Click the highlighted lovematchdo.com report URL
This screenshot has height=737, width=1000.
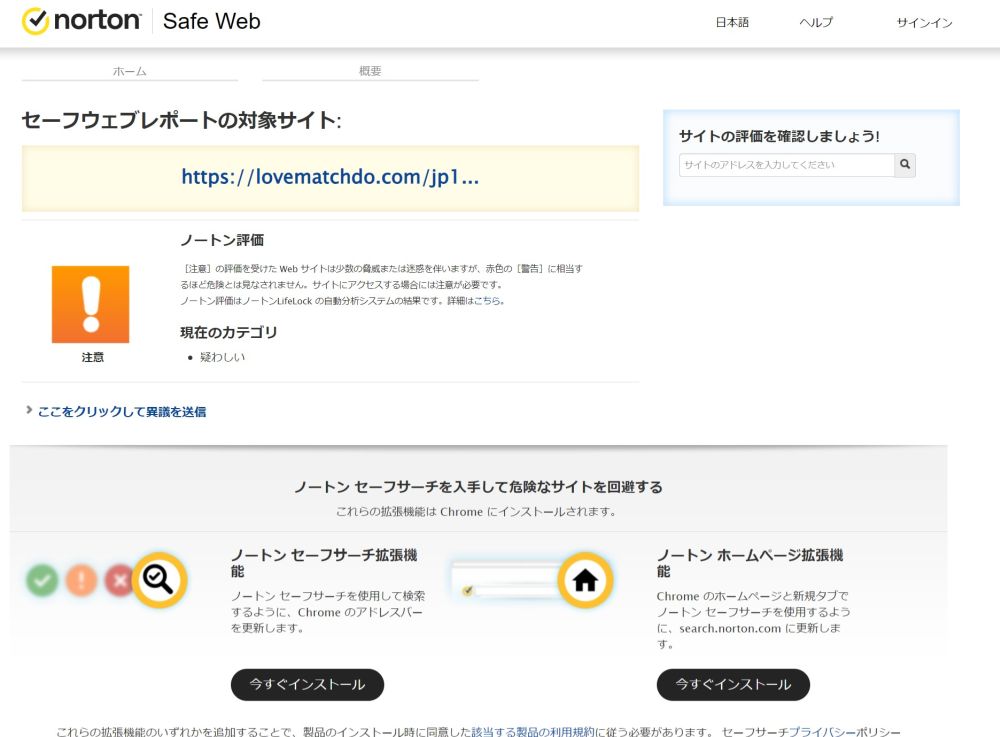(330, 177)
